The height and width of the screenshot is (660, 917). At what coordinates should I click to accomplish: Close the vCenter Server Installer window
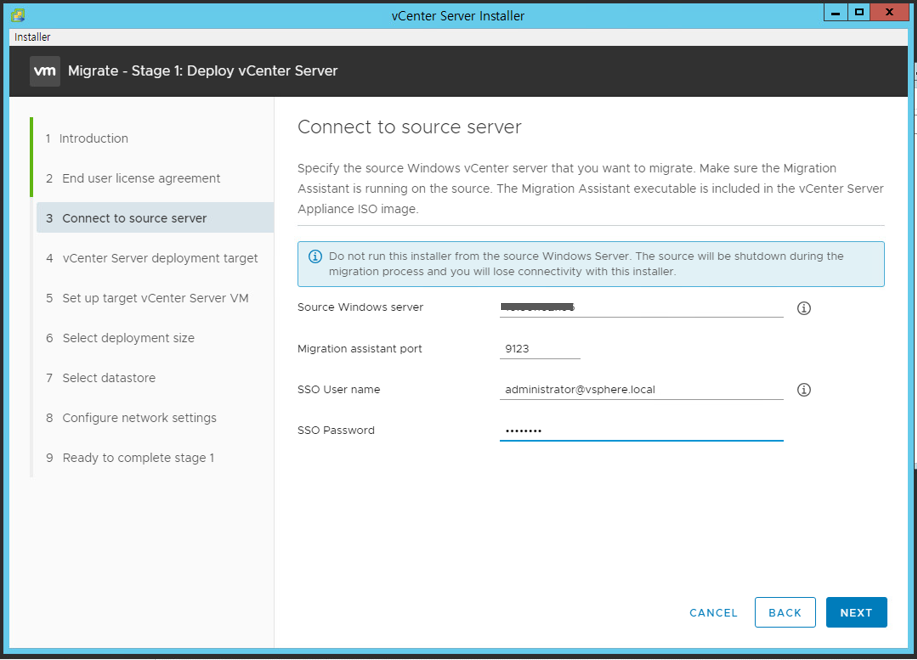[x=889, y=12]
